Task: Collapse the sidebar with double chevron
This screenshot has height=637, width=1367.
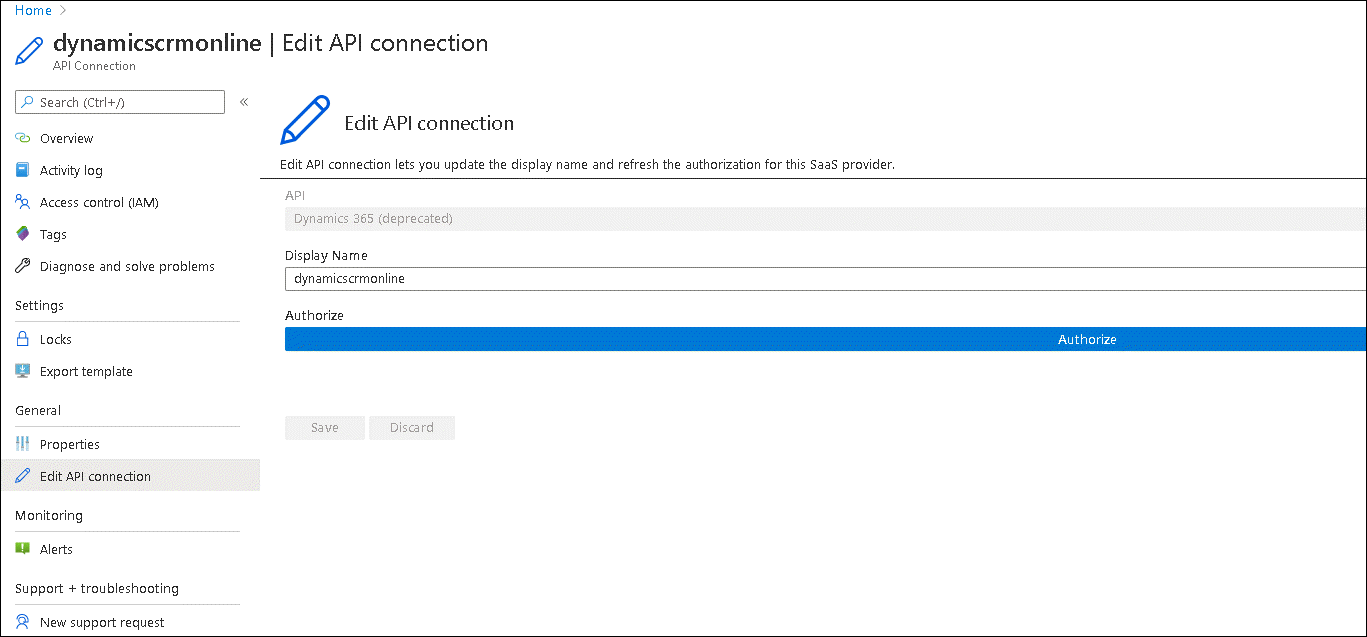Action: [244, 102]
